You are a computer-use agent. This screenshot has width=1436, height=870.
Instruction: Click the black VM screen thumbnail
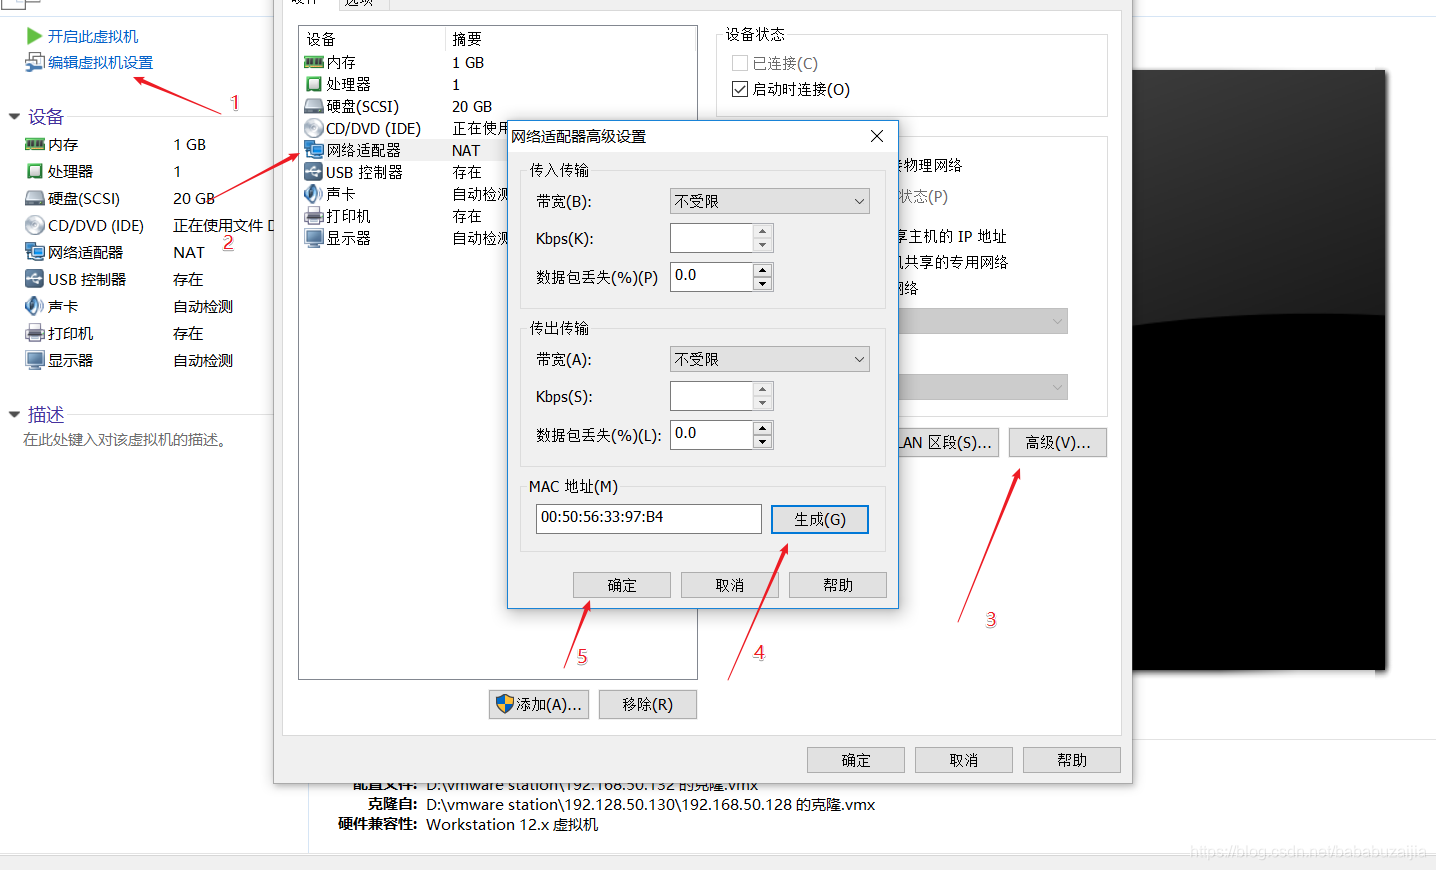click(1259, 370)
